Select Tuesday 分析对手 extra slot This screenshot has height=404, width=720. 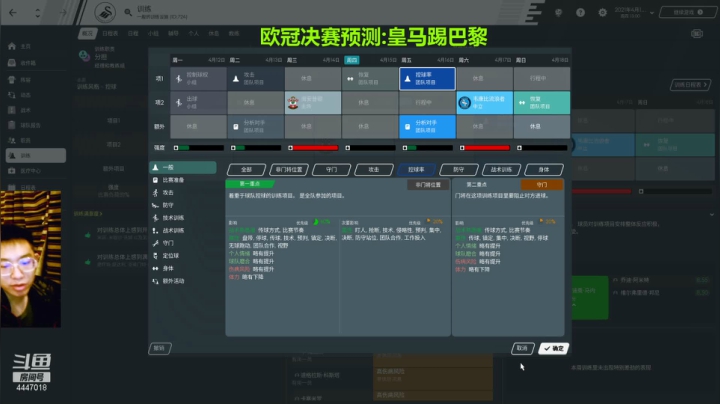point(256,126)
